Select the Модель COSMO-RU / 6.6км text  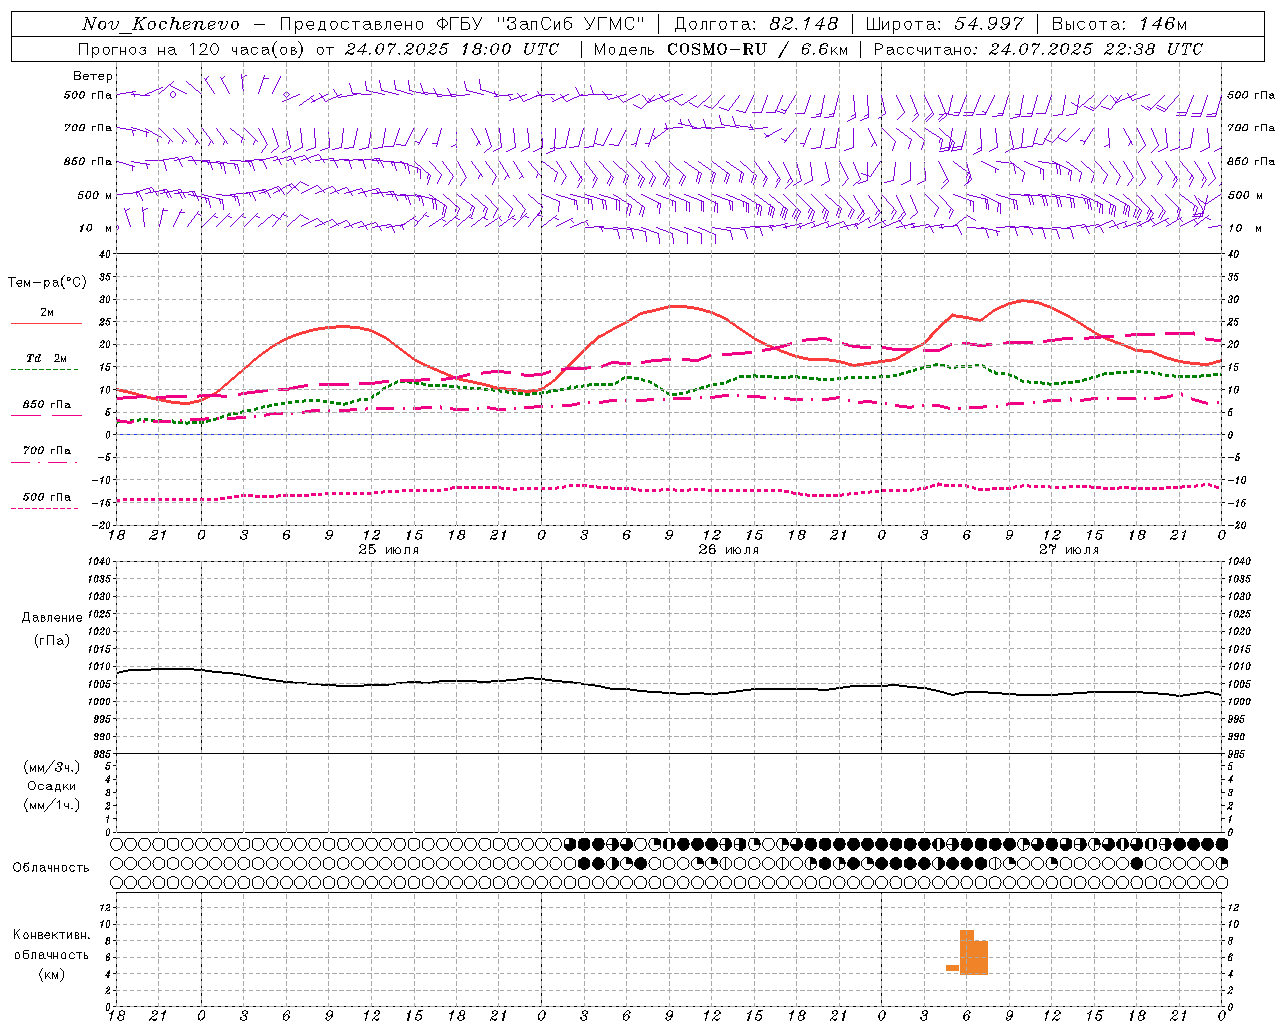(721, 49)
